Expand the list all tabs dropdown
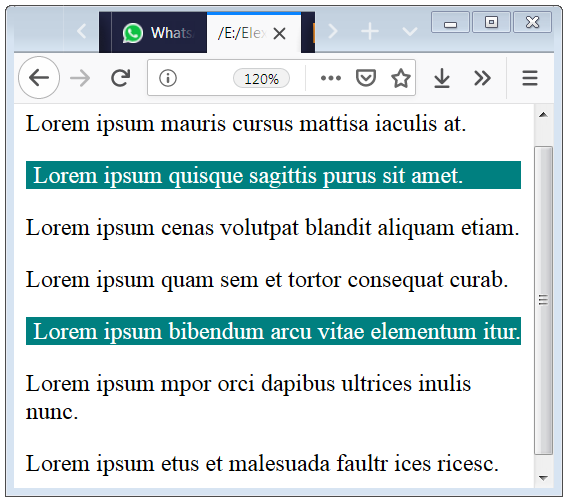Image resolution: width=568 pixels, height=503 pixels. click(x=410, y=32)
